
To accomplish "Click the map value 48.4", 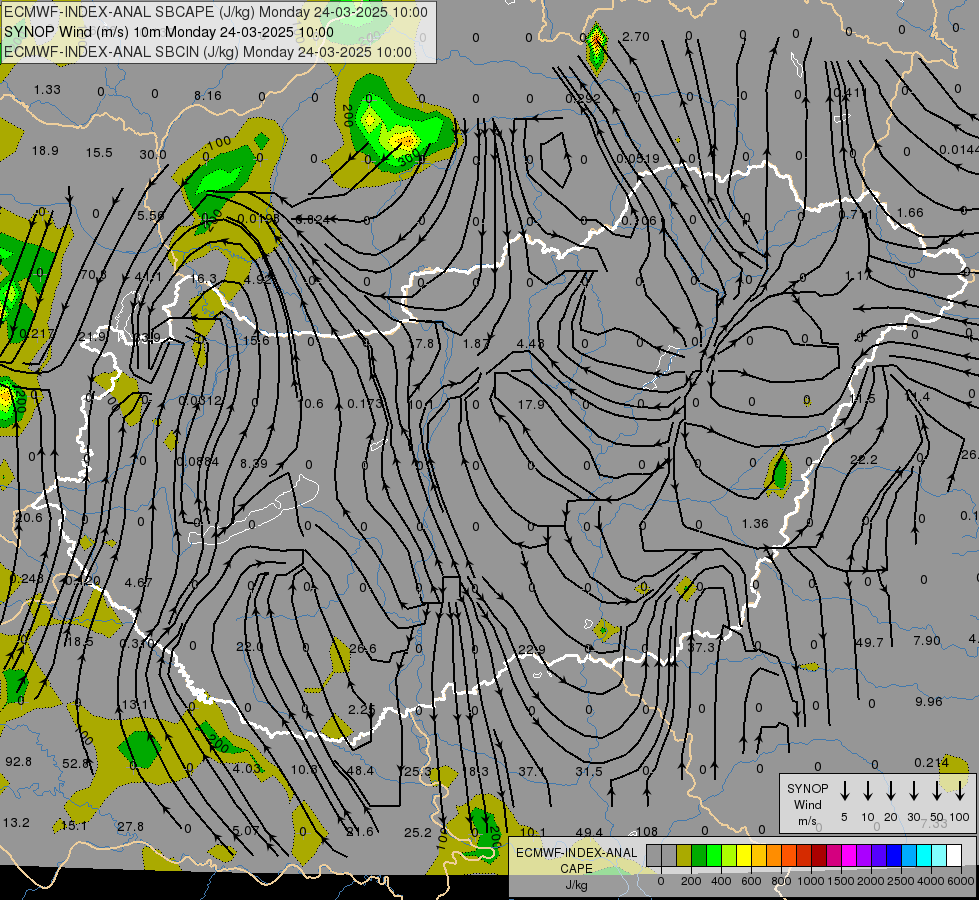I will click(x=360, y=770).
